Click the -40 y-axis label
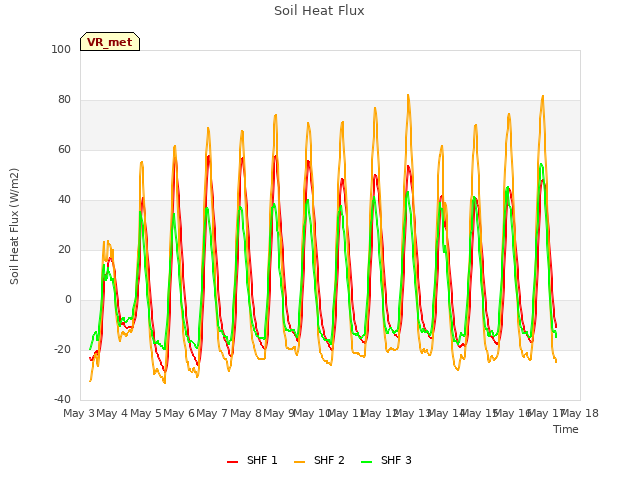The width and height of the screenshot is (640, 480). tap(62, 399)
